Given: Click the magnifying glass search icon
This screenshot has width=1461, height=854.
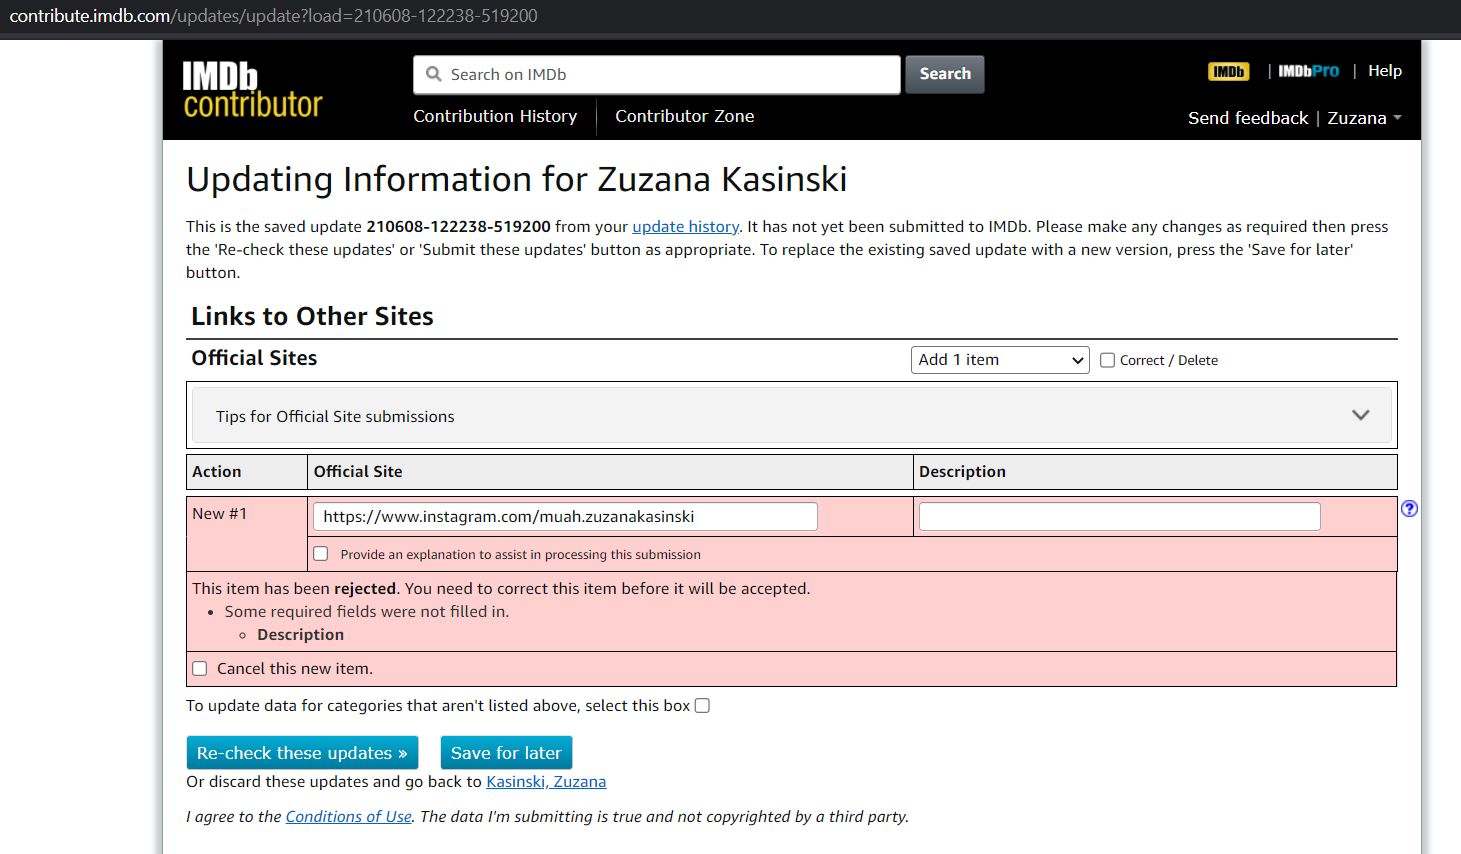Looking at the screenshot, I should 434,74.
